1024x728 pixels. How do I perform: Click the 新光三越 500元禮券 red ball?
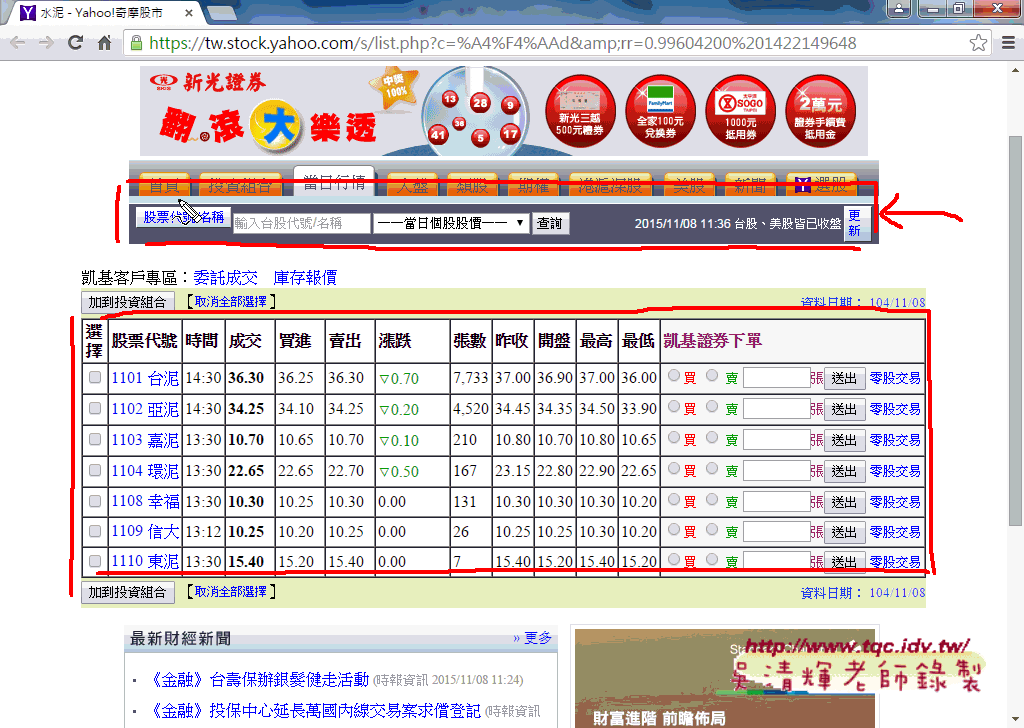(x=581, y=110)
